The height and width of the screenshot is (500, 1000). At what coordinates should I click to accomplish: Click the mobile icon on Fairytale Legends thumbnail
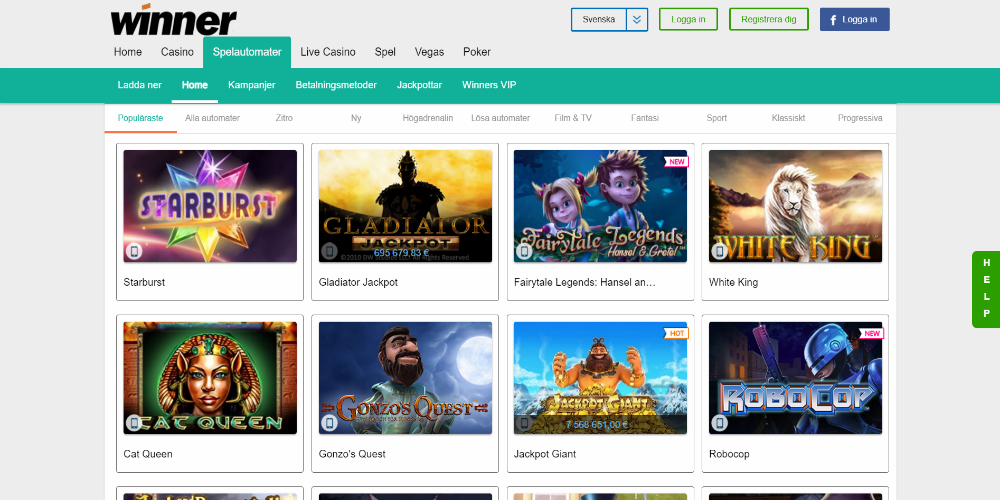click(x=524, y=251)
